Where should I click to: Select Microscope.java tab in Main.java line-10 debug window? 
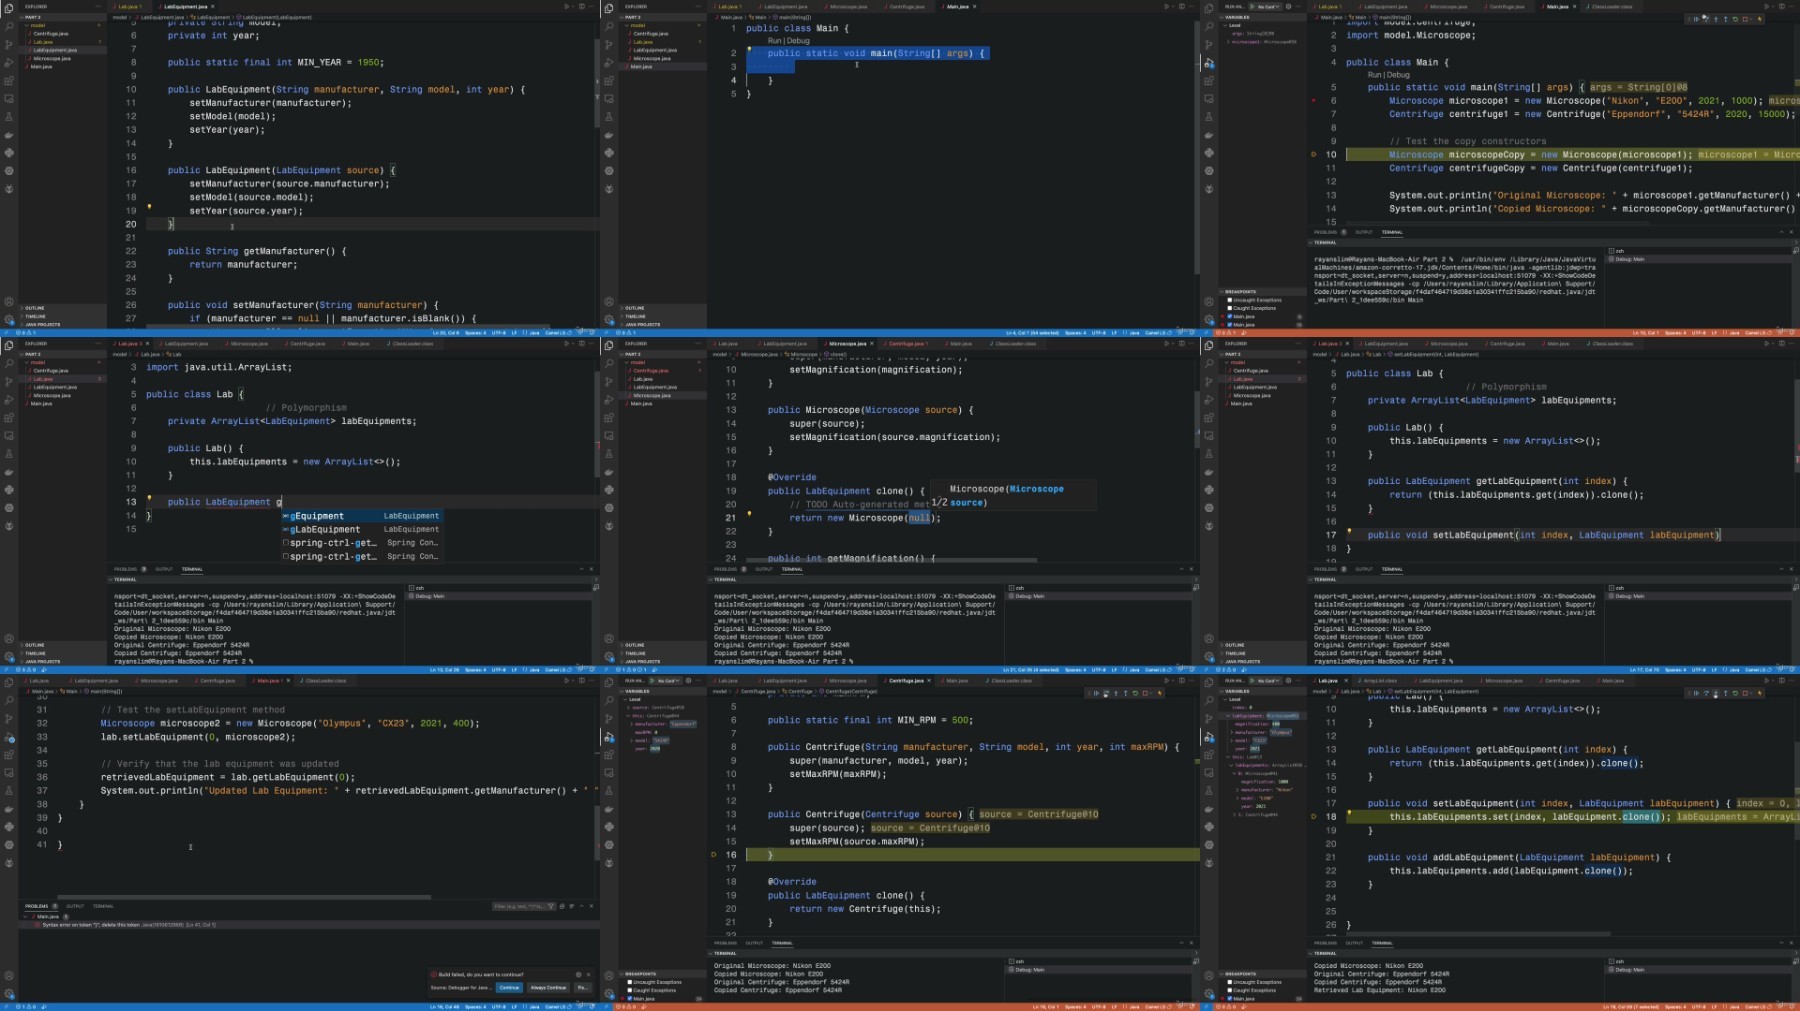[x=1448, y=6]
